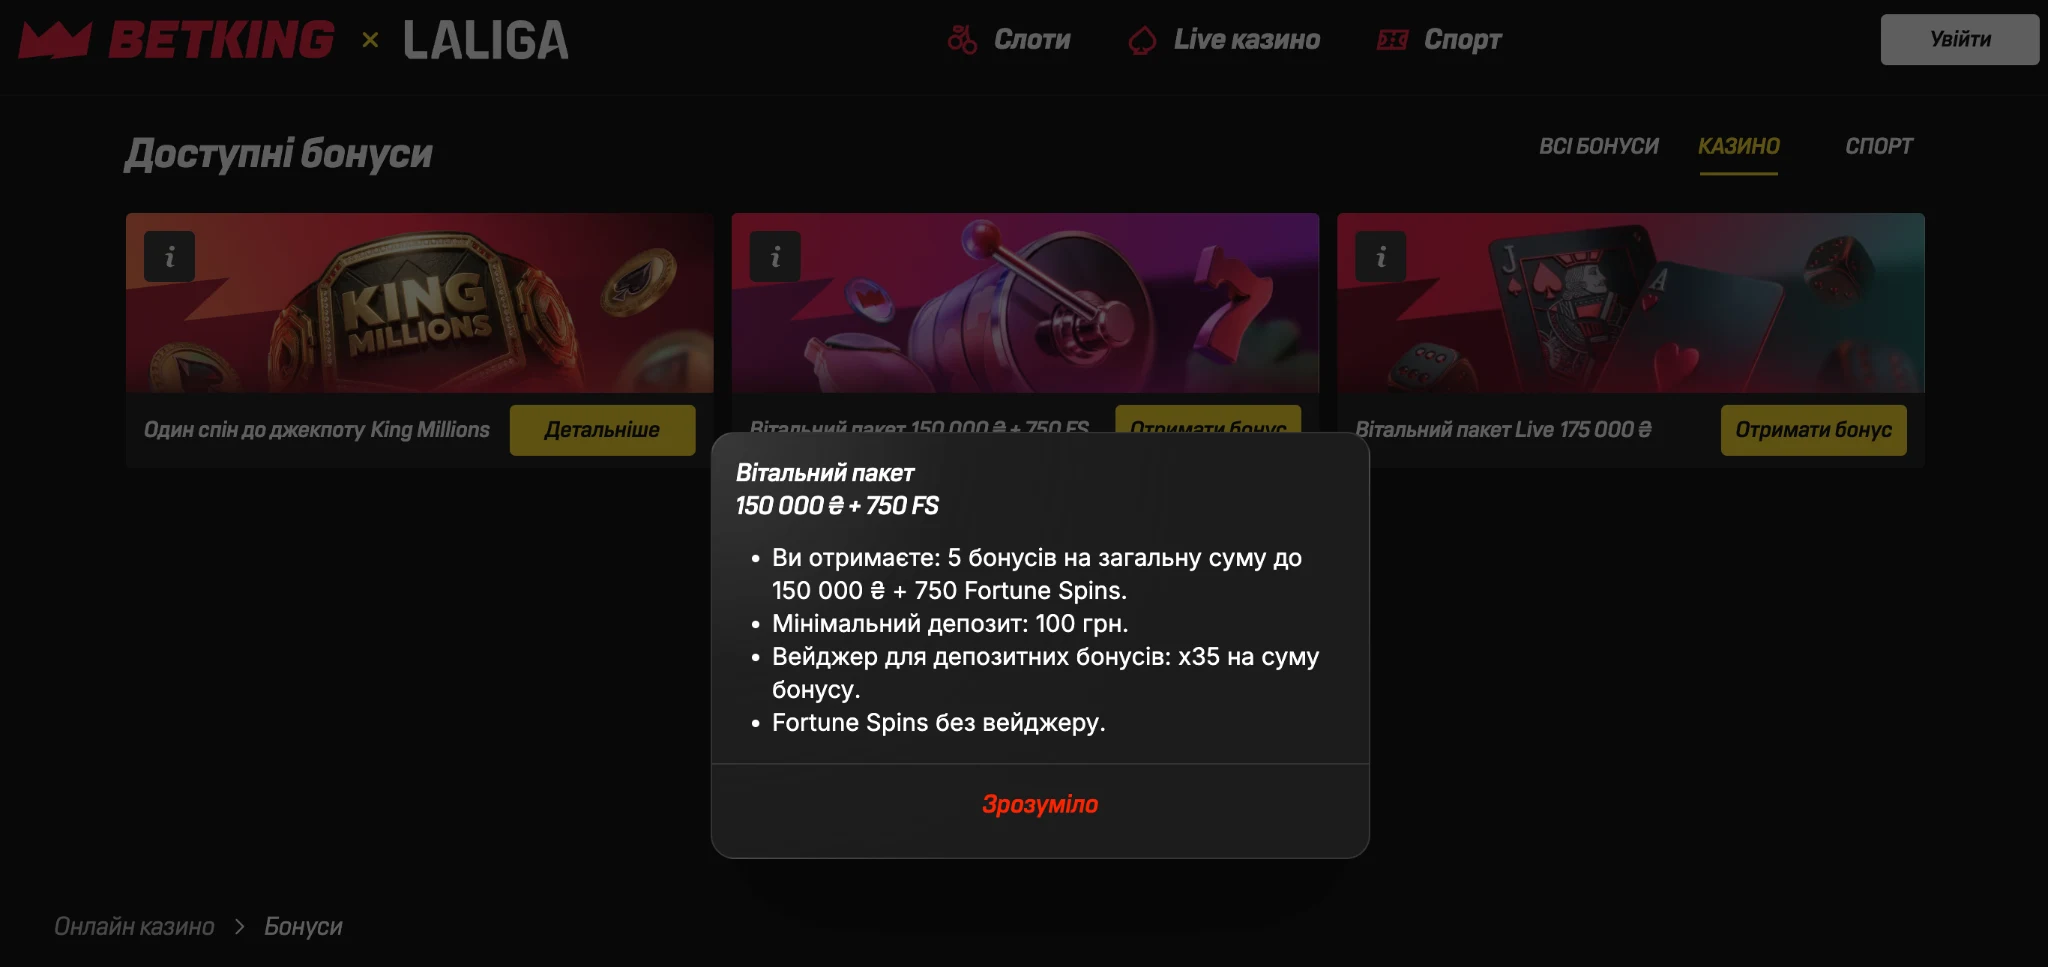Click text Мінімальний депозит: 100 грн.

coord(950,624)
